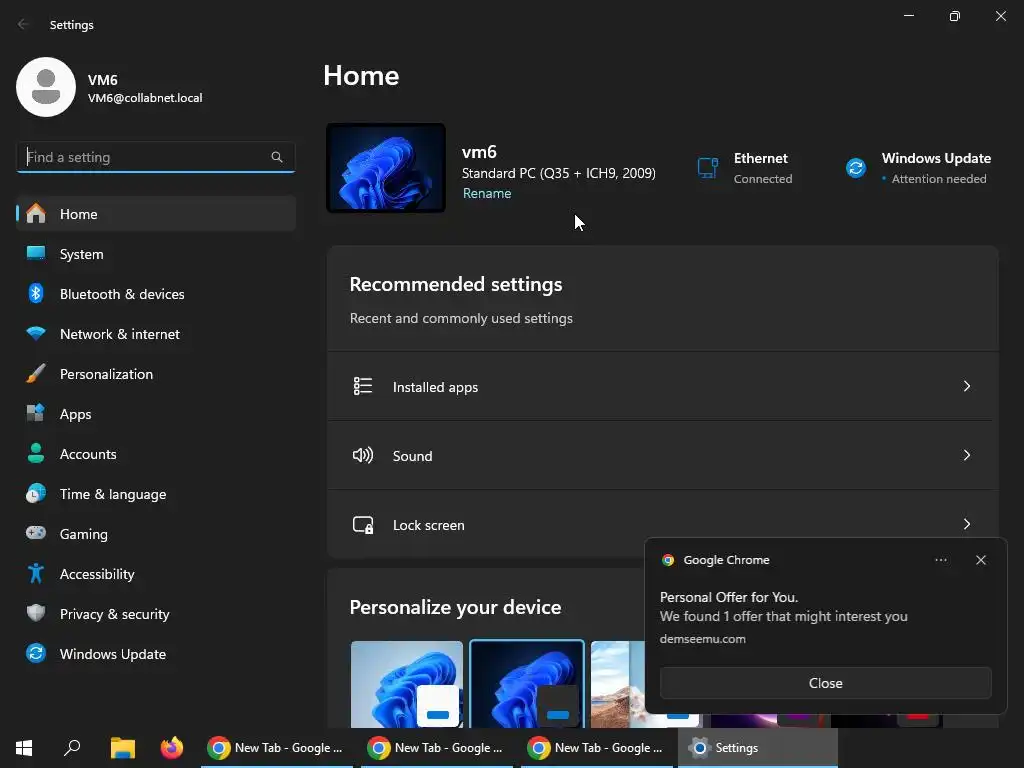Click the Accessibility figure icon
Screen dimensions: 1024x768
point(36,573)
